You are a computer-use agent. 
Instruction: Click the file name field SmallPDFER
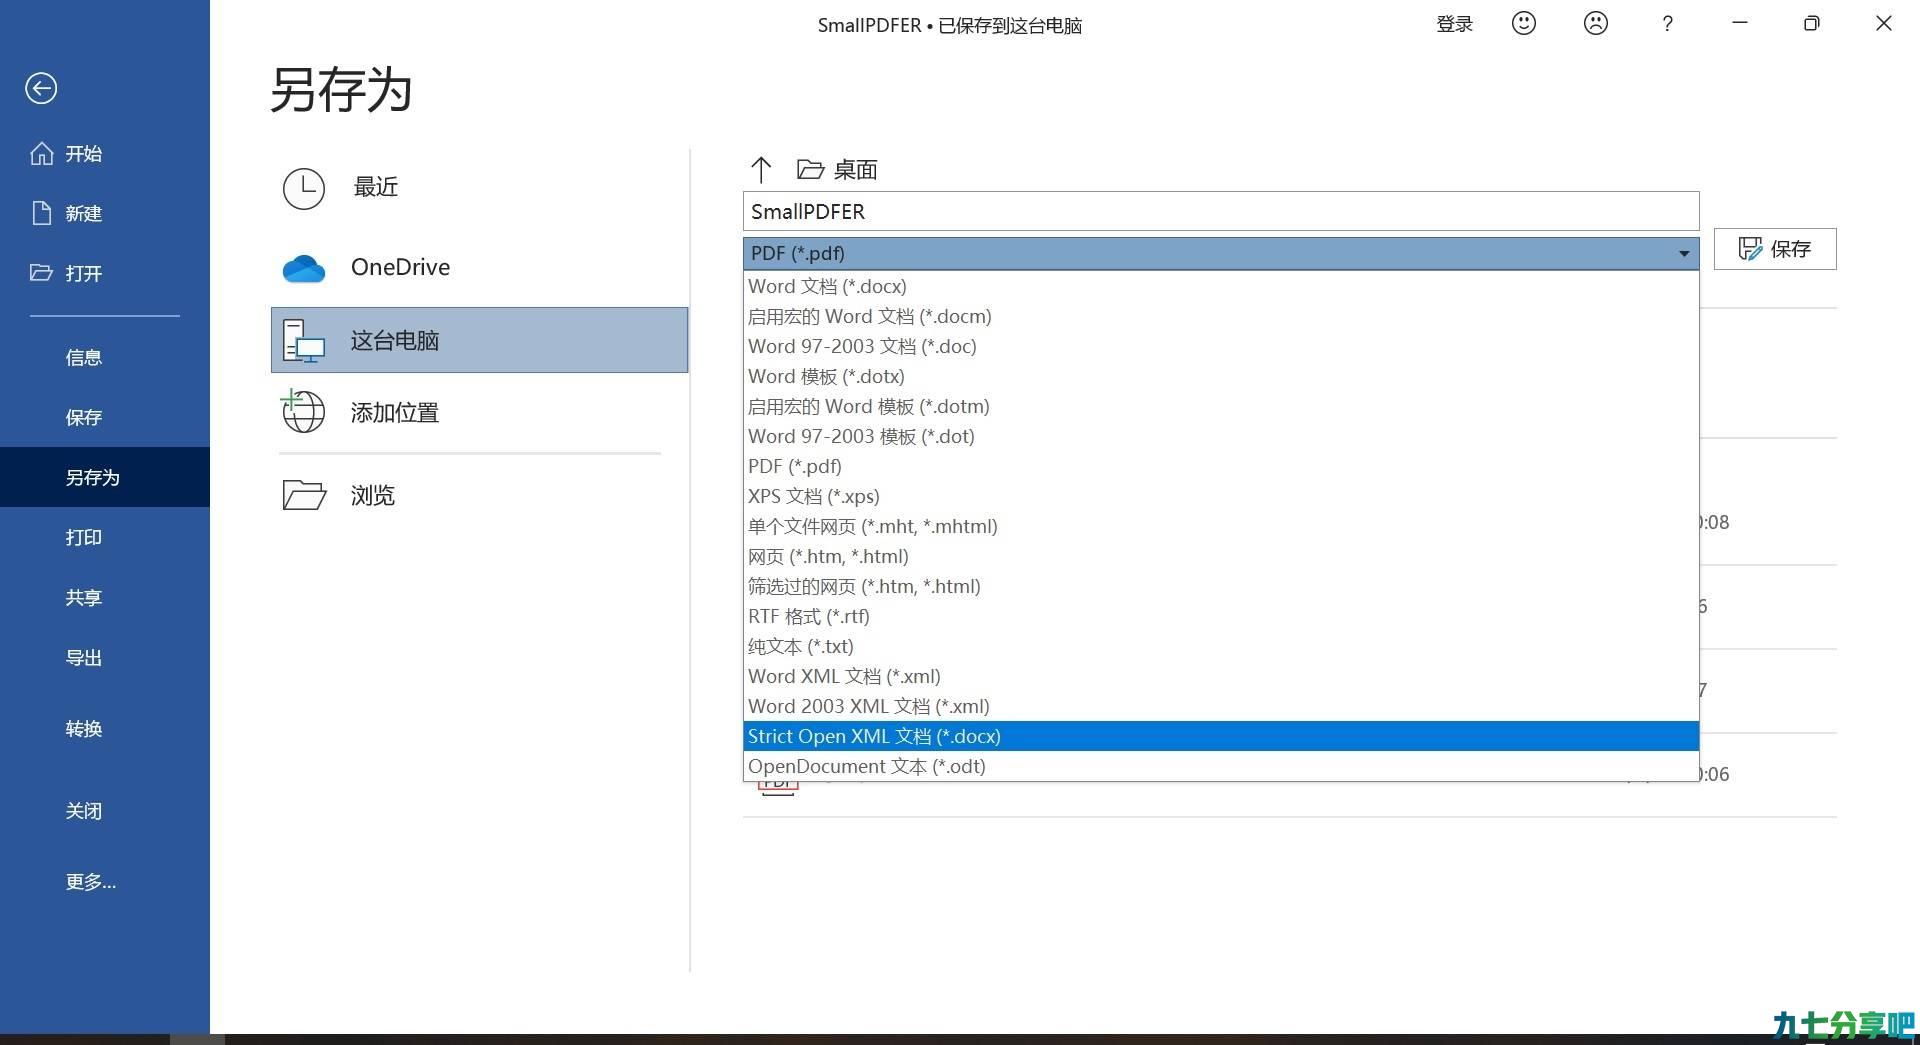pos(1221,211)
